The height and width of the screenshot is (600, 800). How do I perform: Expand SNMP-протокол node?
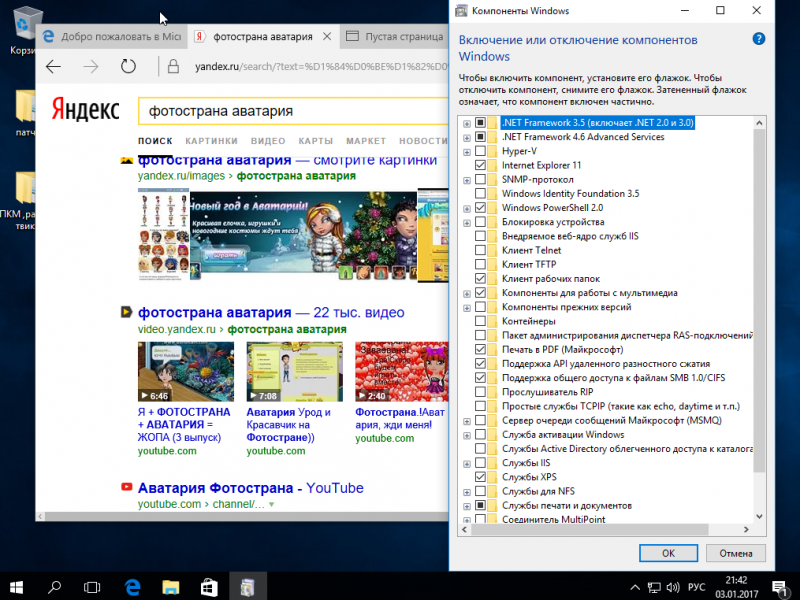click(467, 180)
